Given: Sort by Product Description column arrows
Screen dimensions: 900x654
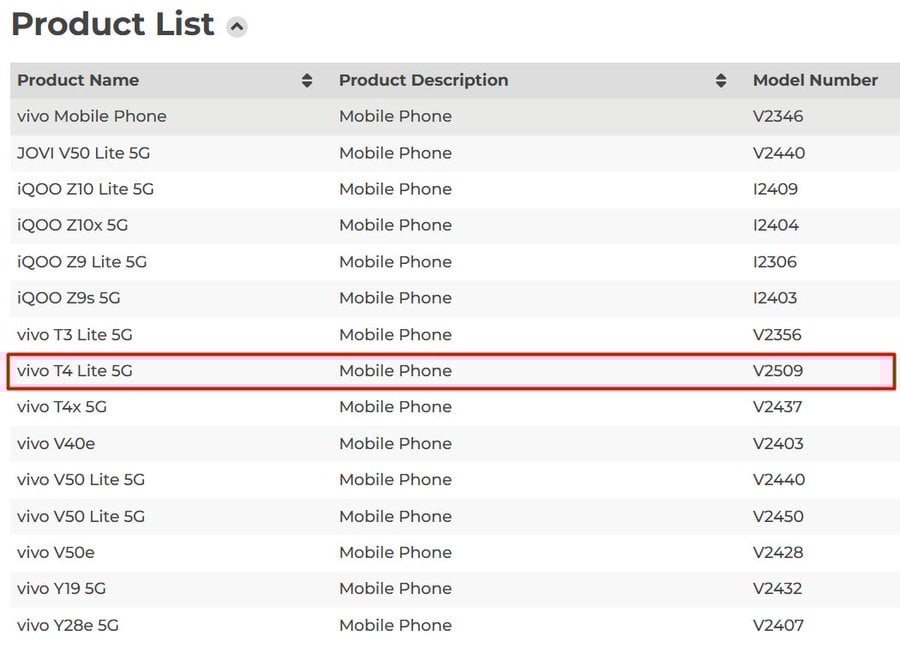Looking at the screenshot, I should tap(721, 81).
